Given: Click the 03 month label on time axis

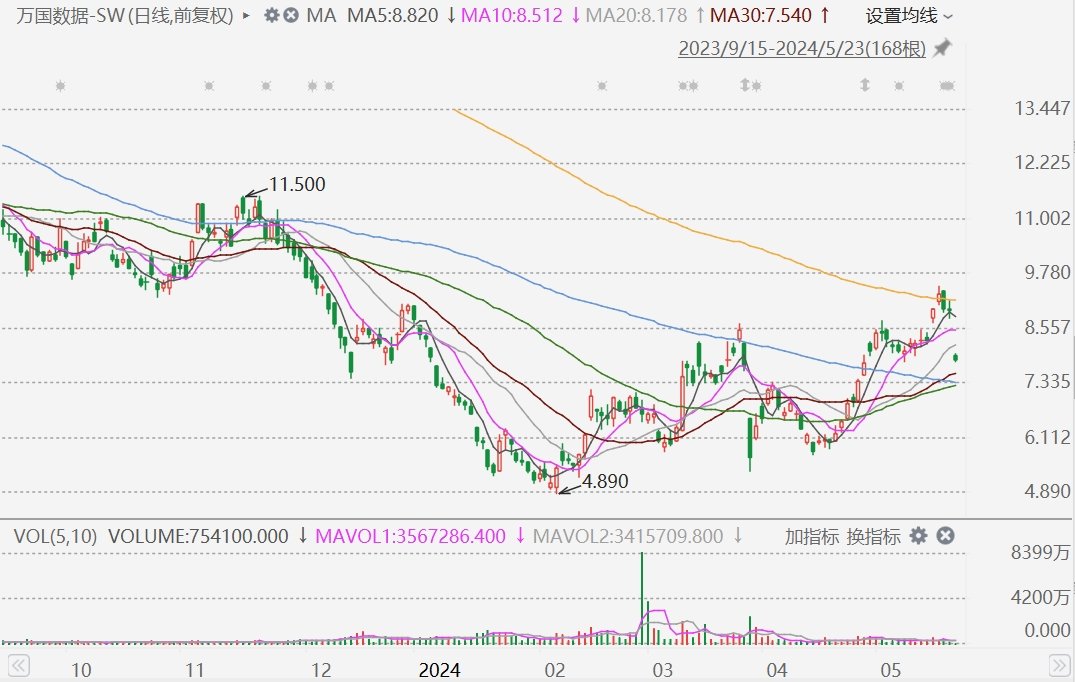Looking at the screenshot, I should point(662,670).
